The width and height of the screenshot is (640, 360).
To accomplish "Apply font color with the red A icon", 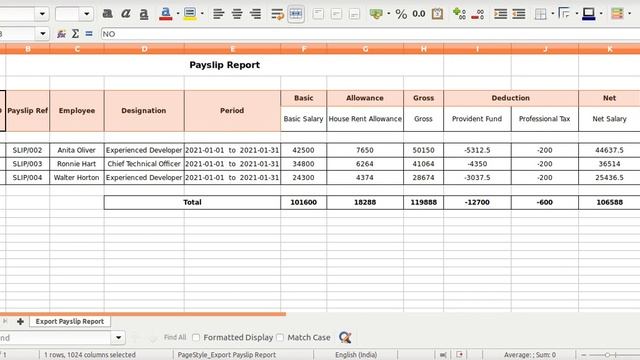I will pos(165,14).
